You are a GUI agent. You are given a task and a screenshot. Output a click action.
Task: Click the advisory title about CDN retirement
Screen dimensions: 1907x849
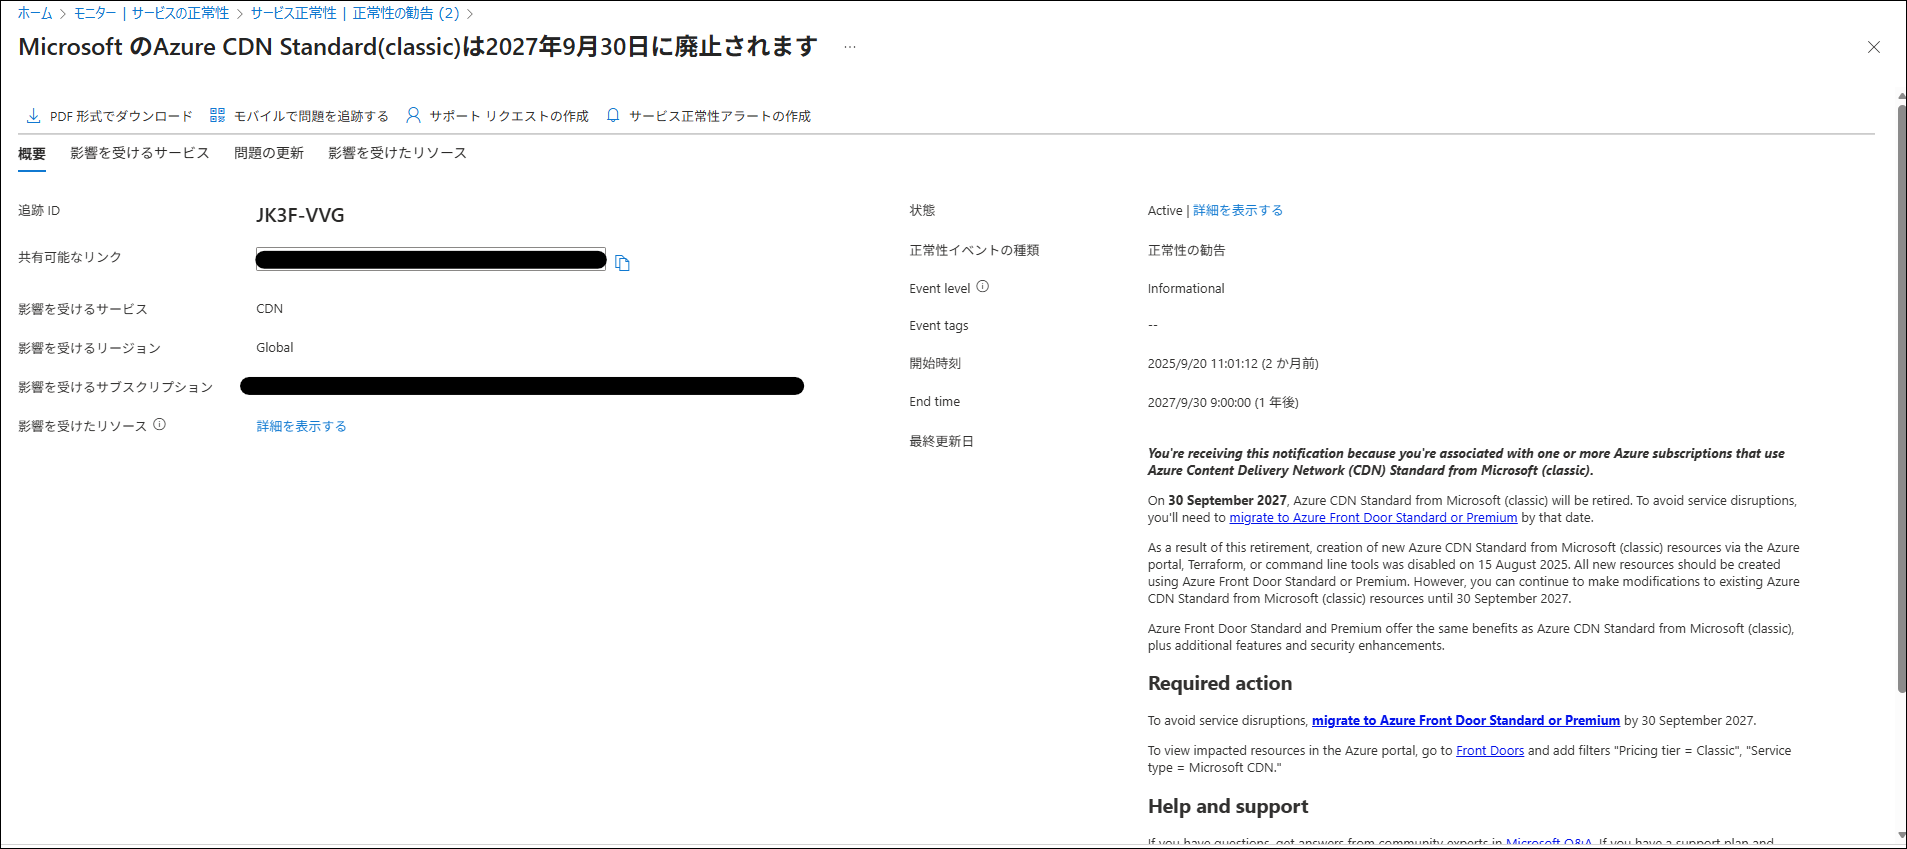[x=418, y=47]
